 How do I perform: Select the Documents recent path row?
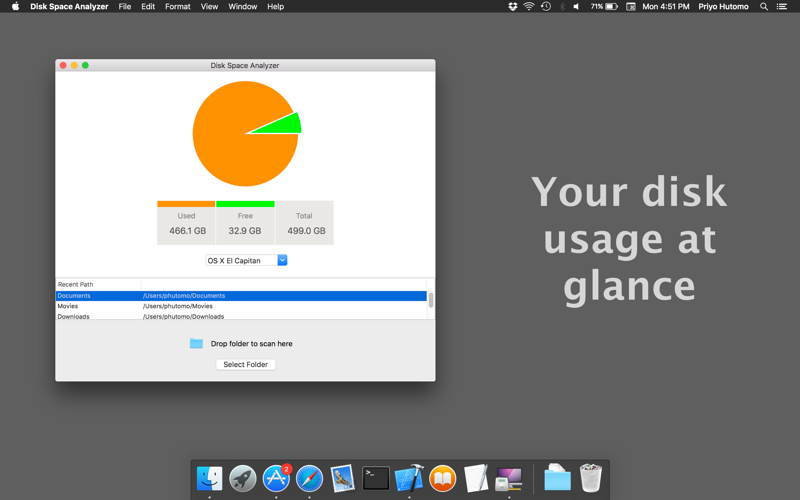click(x=241, y=296)
